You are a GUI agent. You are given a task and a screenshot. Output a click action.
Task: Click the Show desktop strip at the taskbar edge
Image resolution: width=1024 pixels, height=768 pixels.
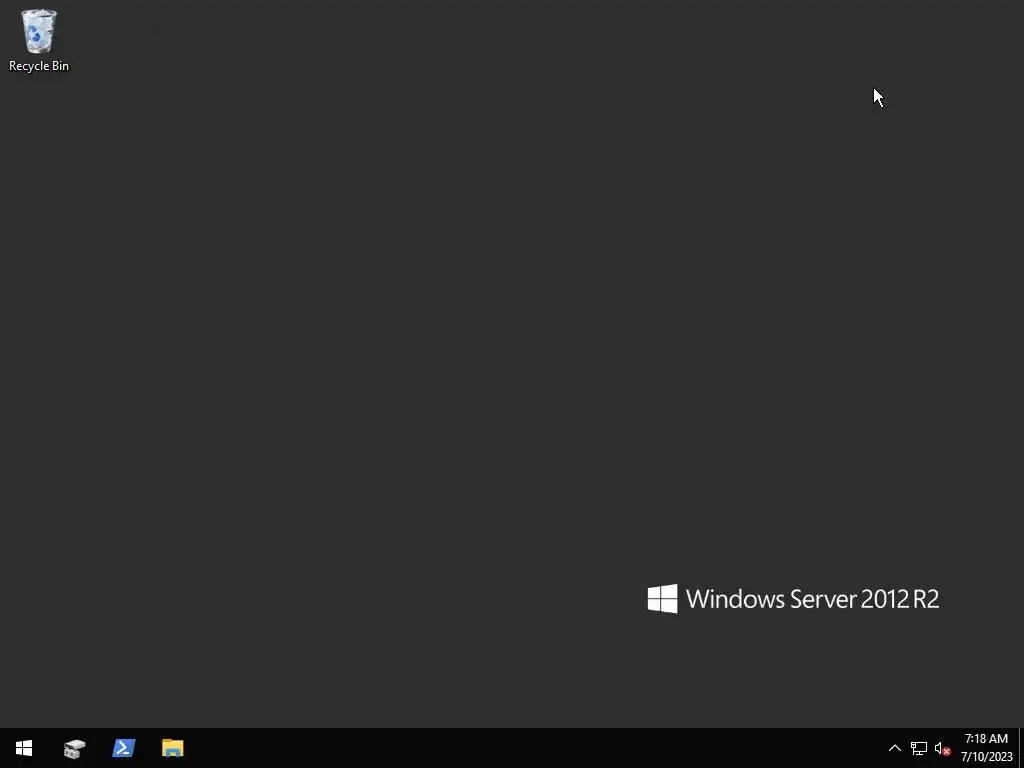click(x=1021, y=748)
